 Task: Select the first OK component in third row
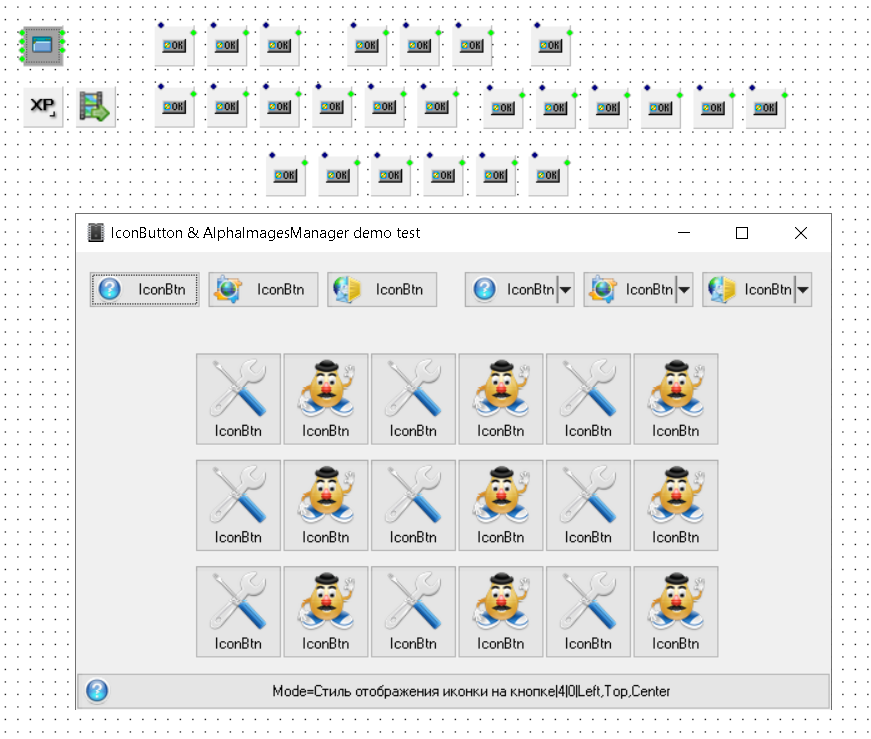[x=286, y=175]
